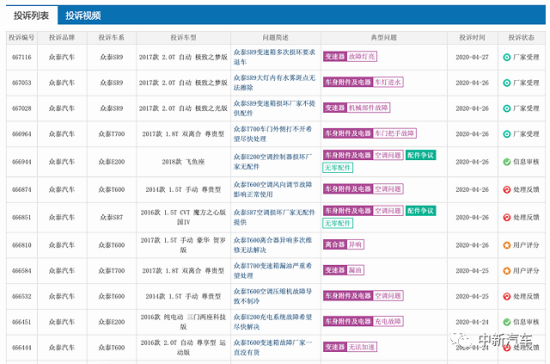Click the orange 用户评分 icon for complaint 466584
Image resolution: width=550 pixels, height=364 pixels.
click(x=507, y=271)
